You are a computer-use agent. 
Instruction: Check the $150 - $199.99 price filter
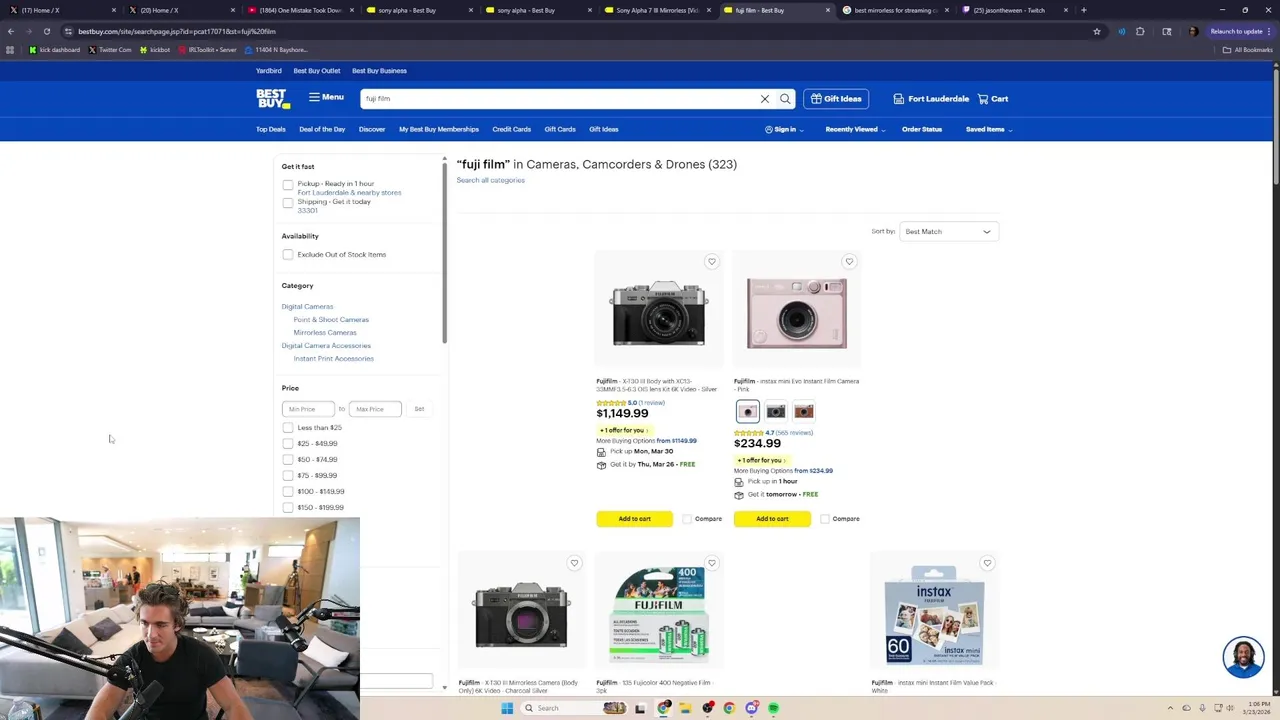tap(288, 508)
